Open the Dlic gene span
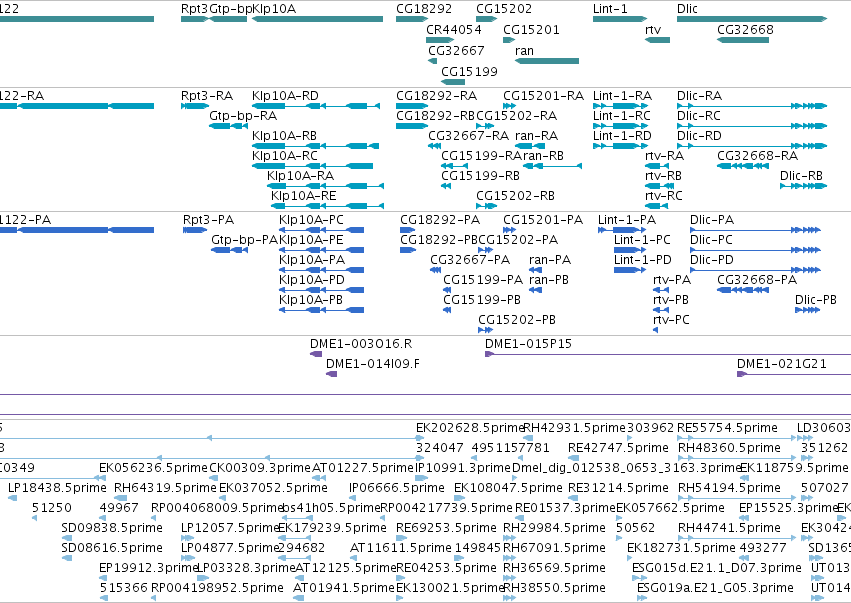Viewport: 851px width, 603px height. pos(752,19)
